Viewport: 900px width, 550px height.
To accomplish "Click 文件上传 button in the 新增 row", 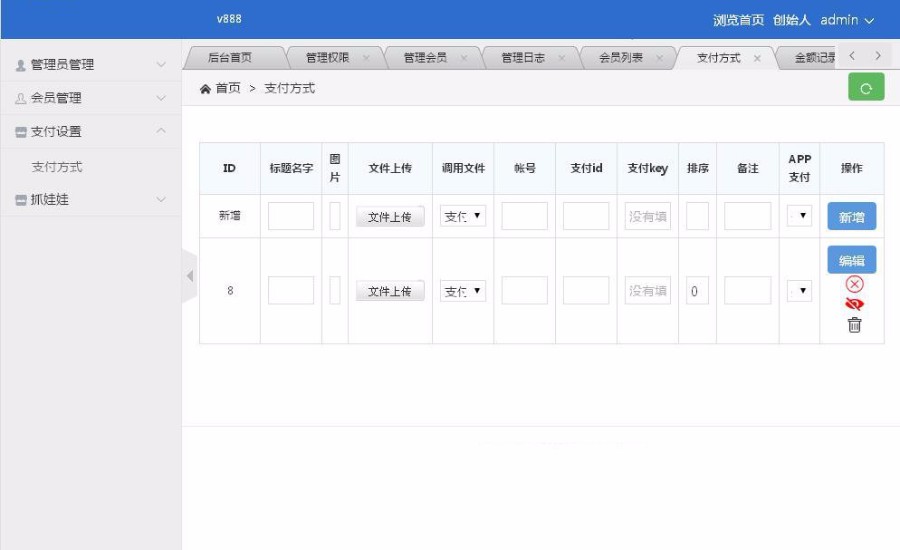I will pos(390,216).
